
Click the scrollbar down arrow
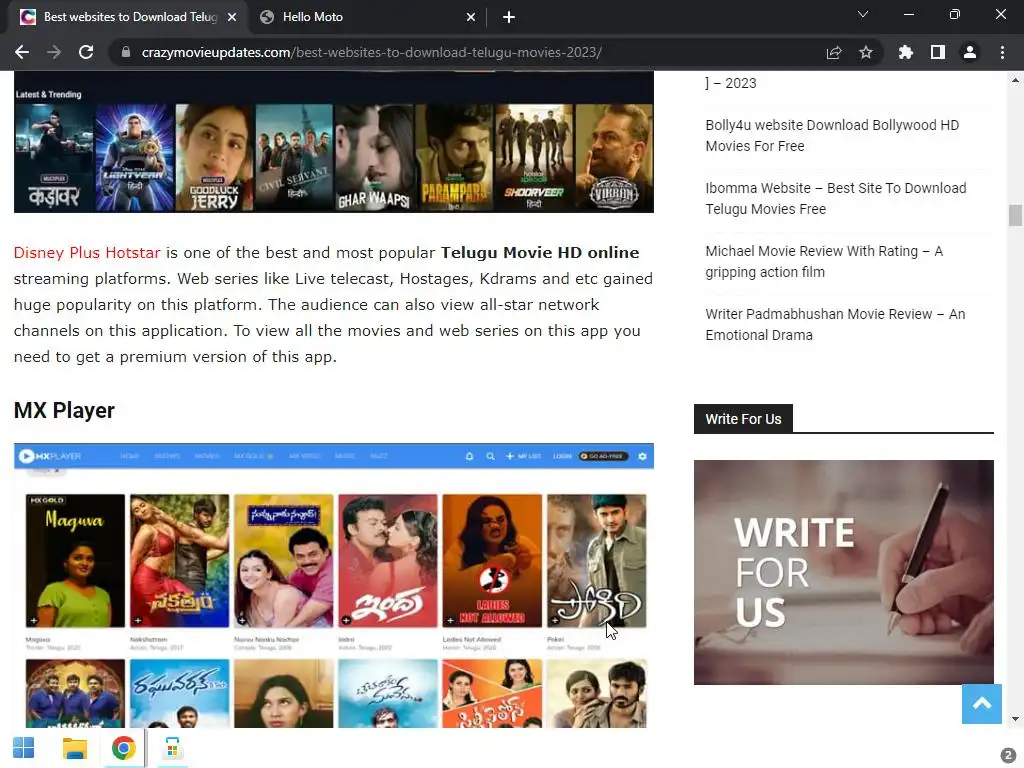1015,719
